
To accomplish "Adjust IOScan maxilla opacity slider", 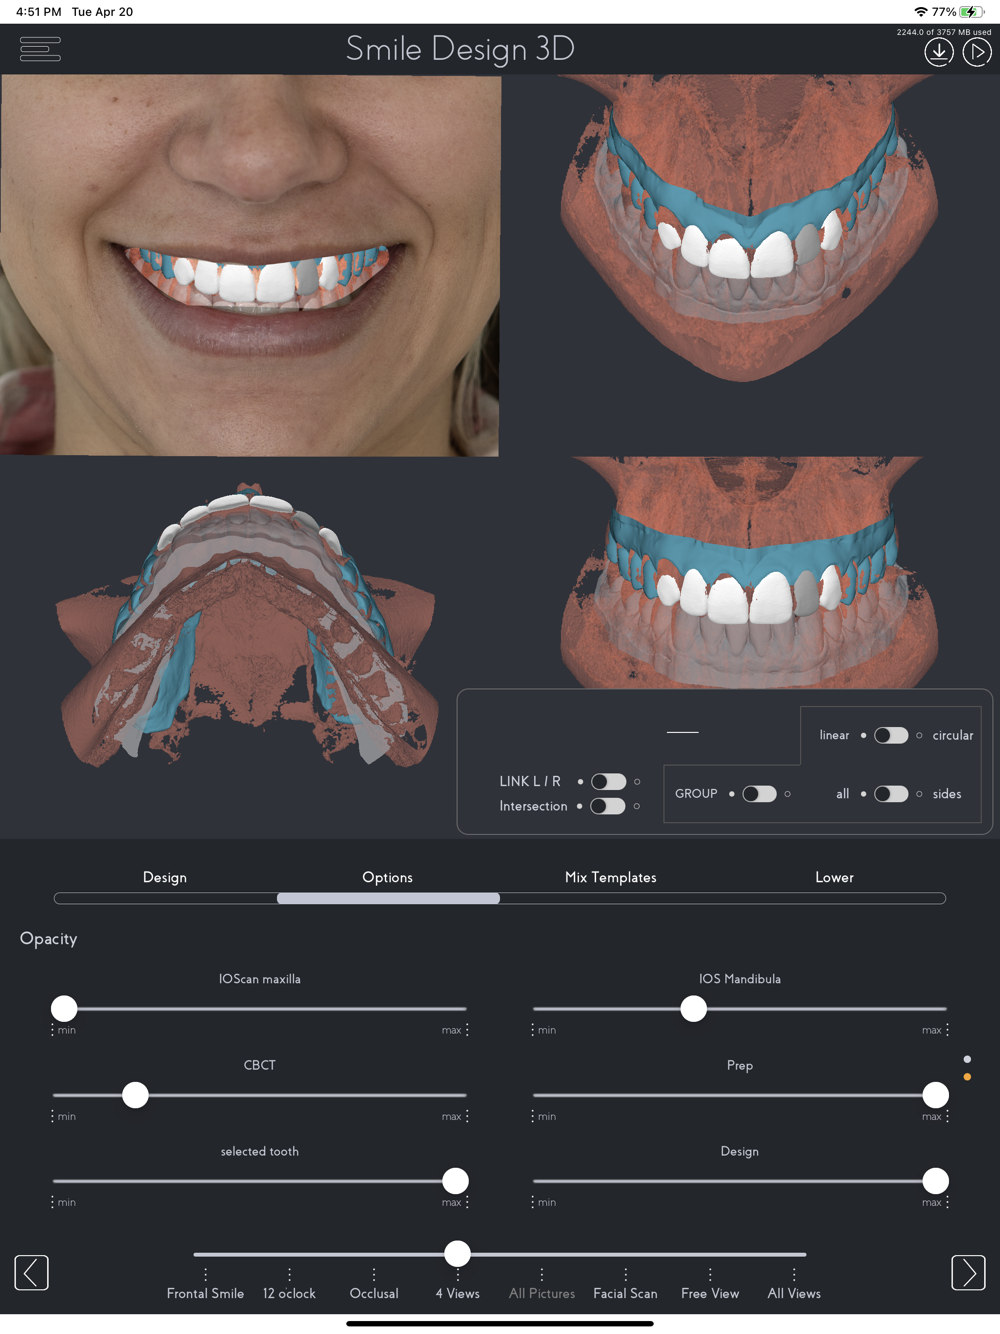I will point(64,1008).
